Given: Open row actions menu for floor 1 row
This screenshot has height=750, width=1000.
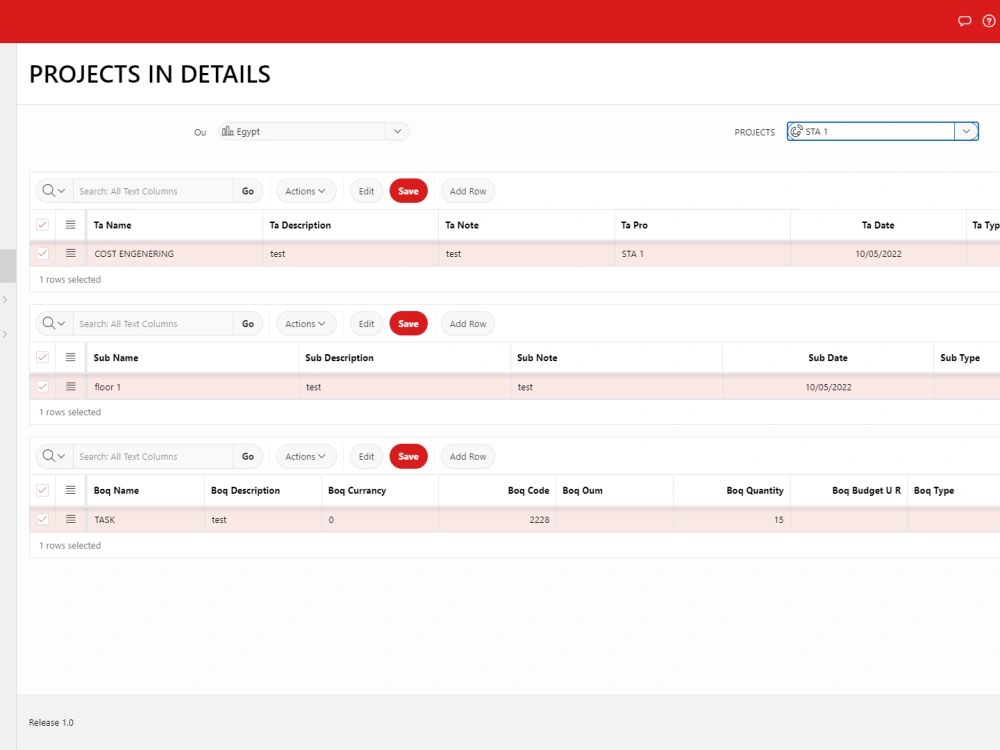Looking at the screenshot, I should pyautogui.click(x=70, y=387).
